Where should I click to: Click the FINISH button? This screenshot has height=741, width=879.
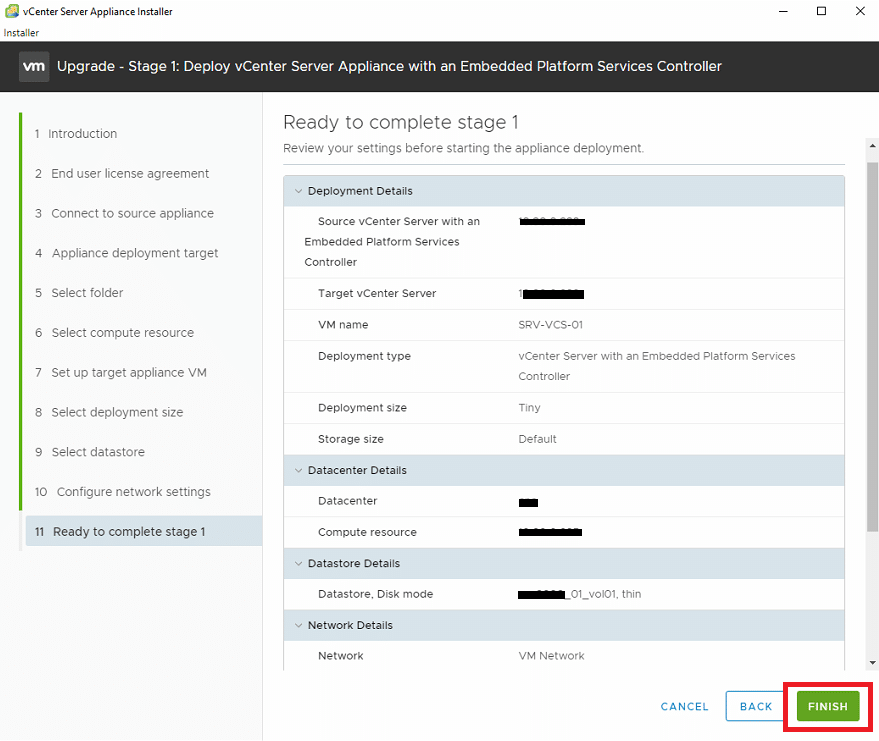(827, 706)
